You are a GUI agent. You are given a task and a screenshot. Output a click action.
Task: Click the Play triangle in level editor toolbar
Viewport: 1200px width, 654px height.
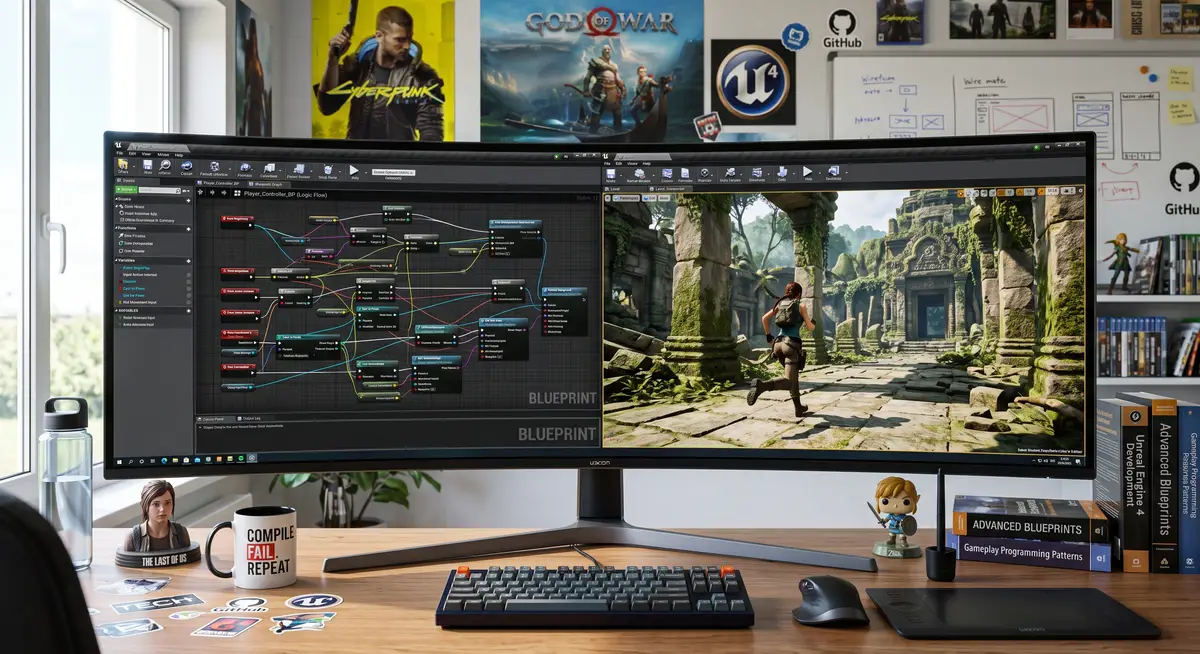pyautogui.click(x=807, y=171)
